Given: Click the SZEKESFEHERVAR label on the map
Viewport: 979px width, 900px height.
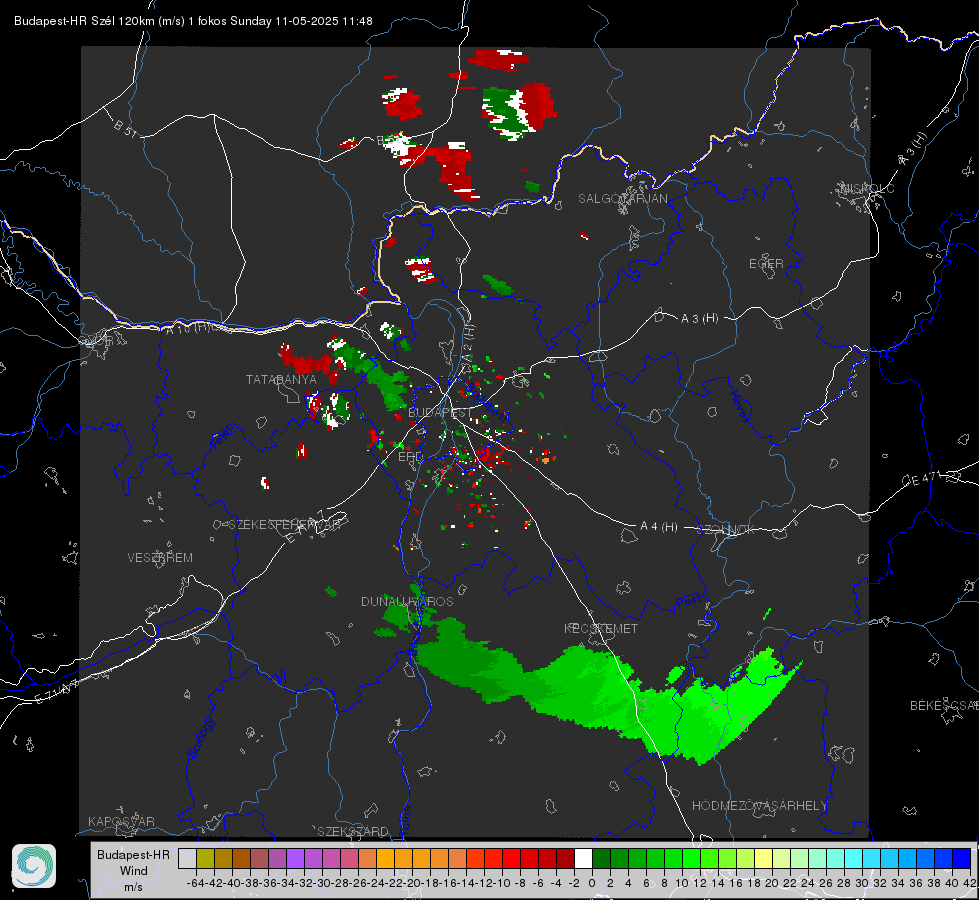Looking at the screenshot, I should click(285, 525).
